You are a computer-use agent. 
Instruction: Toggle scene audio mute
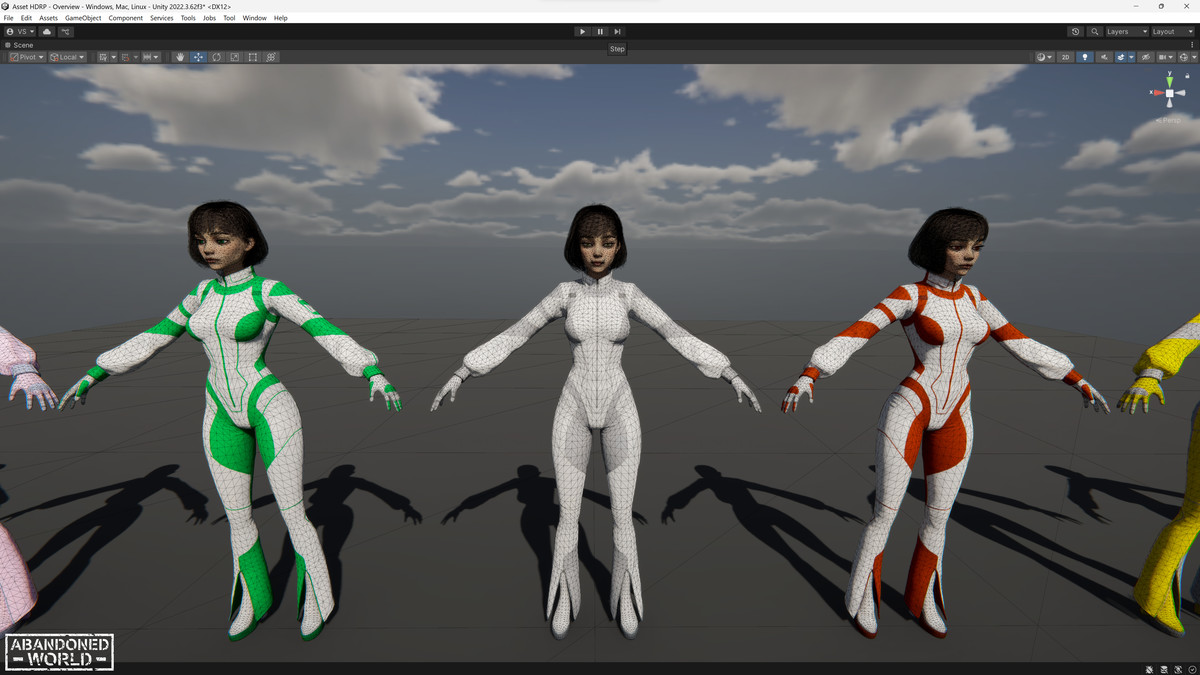(x=1104, y=57)
